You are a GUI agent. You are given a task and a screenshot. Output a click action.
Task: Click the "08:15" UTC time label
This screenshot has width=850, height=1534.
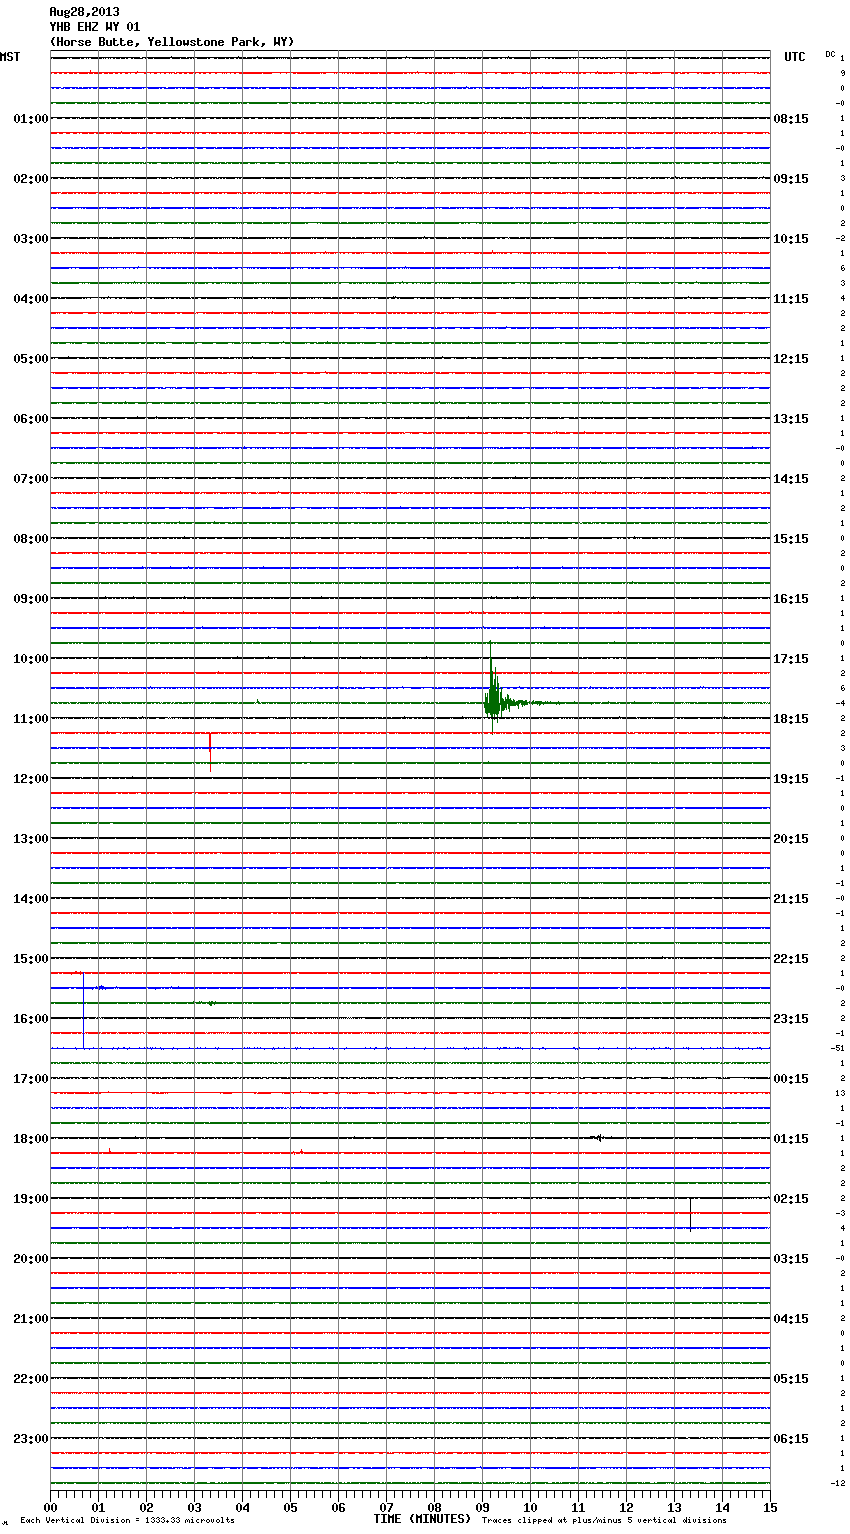791,119
